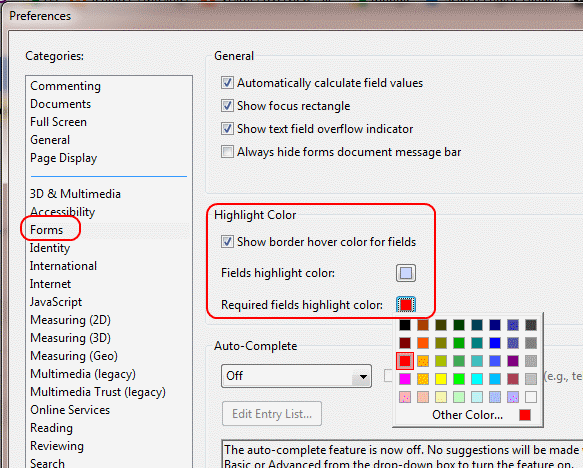Image resolution: width=583 pixels, height=468 pixels.
Task: Toggle Show border hover color for fields
Action: (x=227, y=242)
